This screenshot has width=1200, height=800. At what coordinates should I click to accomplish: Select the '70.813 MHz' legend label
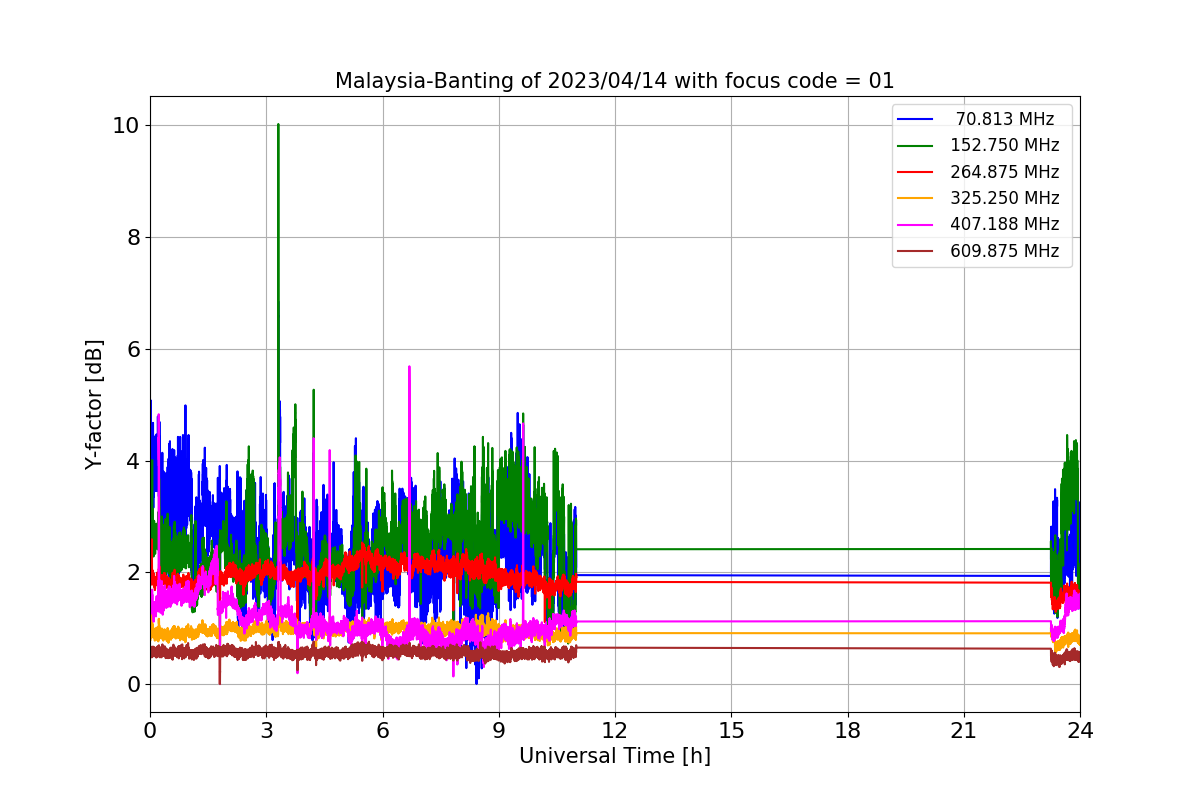pyautogui.click(x=1005, y=119)
